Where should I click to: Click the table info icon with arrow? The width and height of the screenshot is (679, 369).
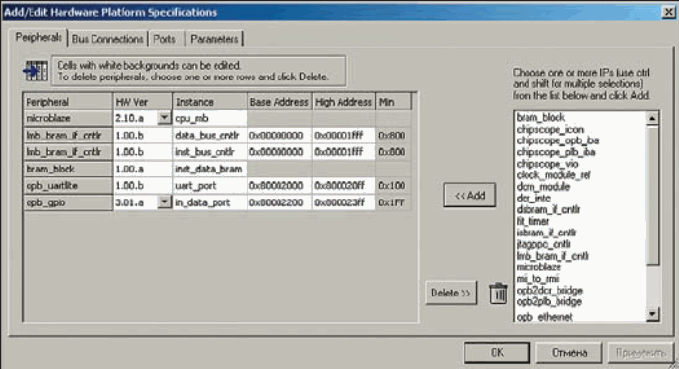coord(36,71)
